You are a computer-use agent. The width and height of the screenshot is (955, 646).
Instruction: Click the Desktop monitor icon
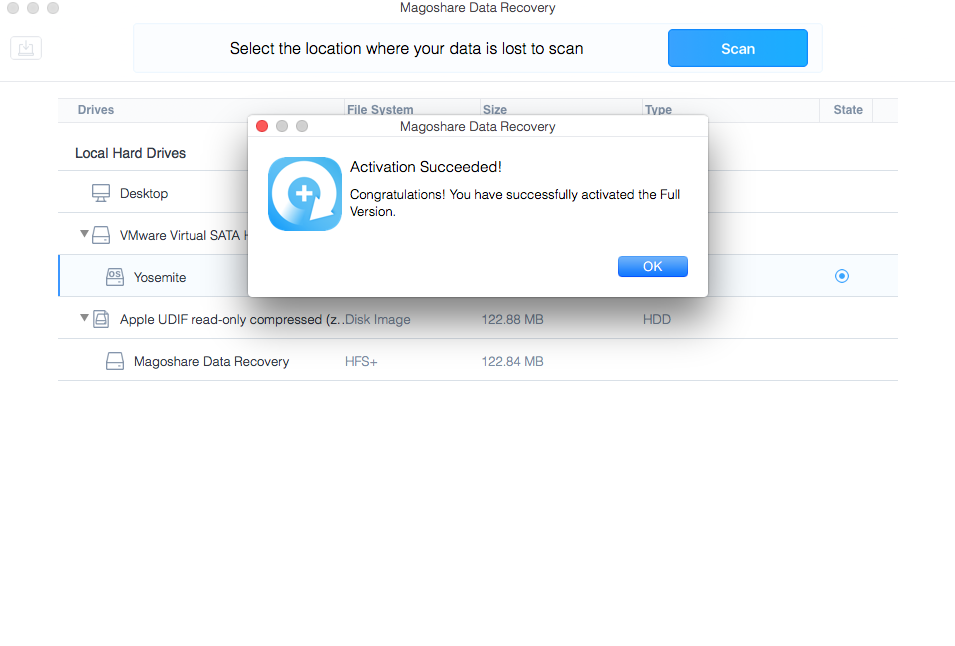click(100, 193)
